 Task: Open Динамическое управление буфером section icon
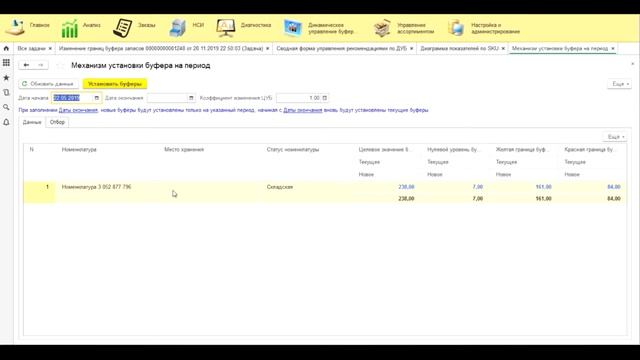[293, 28]
